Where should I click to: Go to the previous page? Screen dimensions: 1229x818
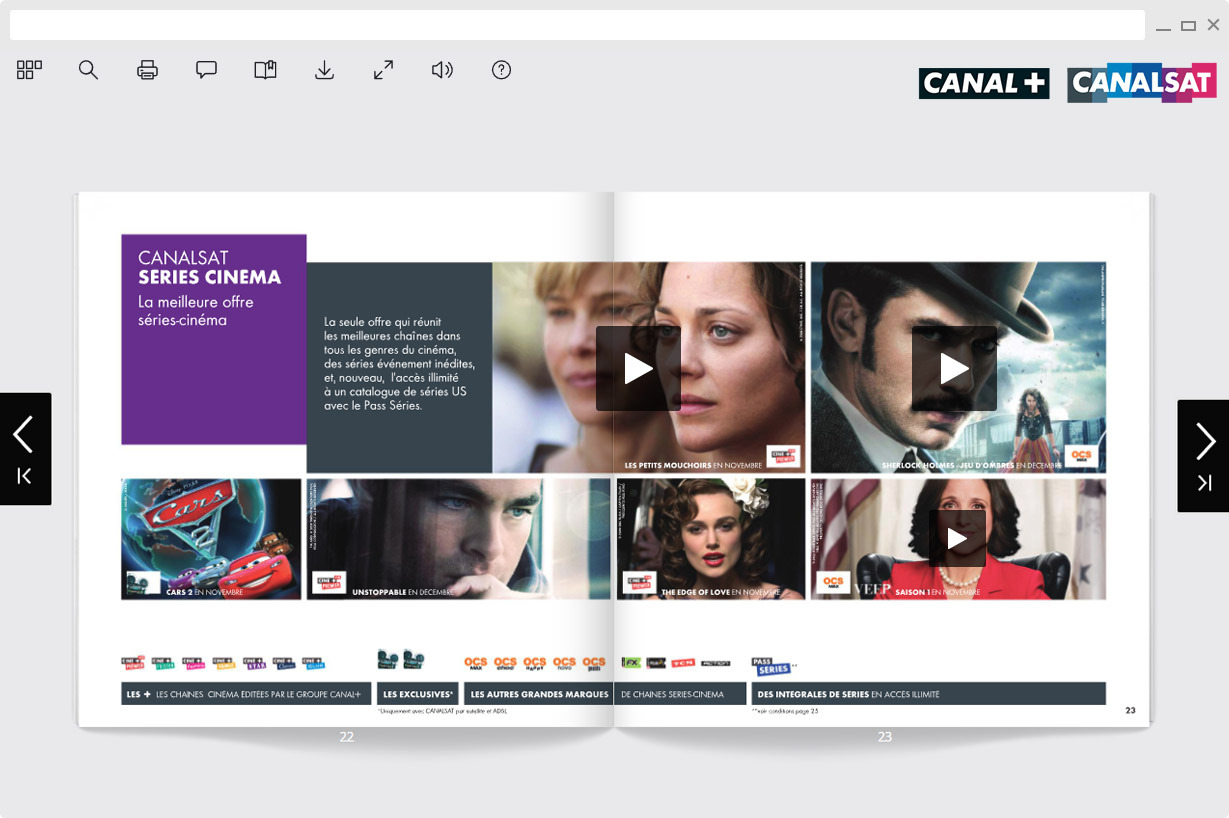click(25, 433)
